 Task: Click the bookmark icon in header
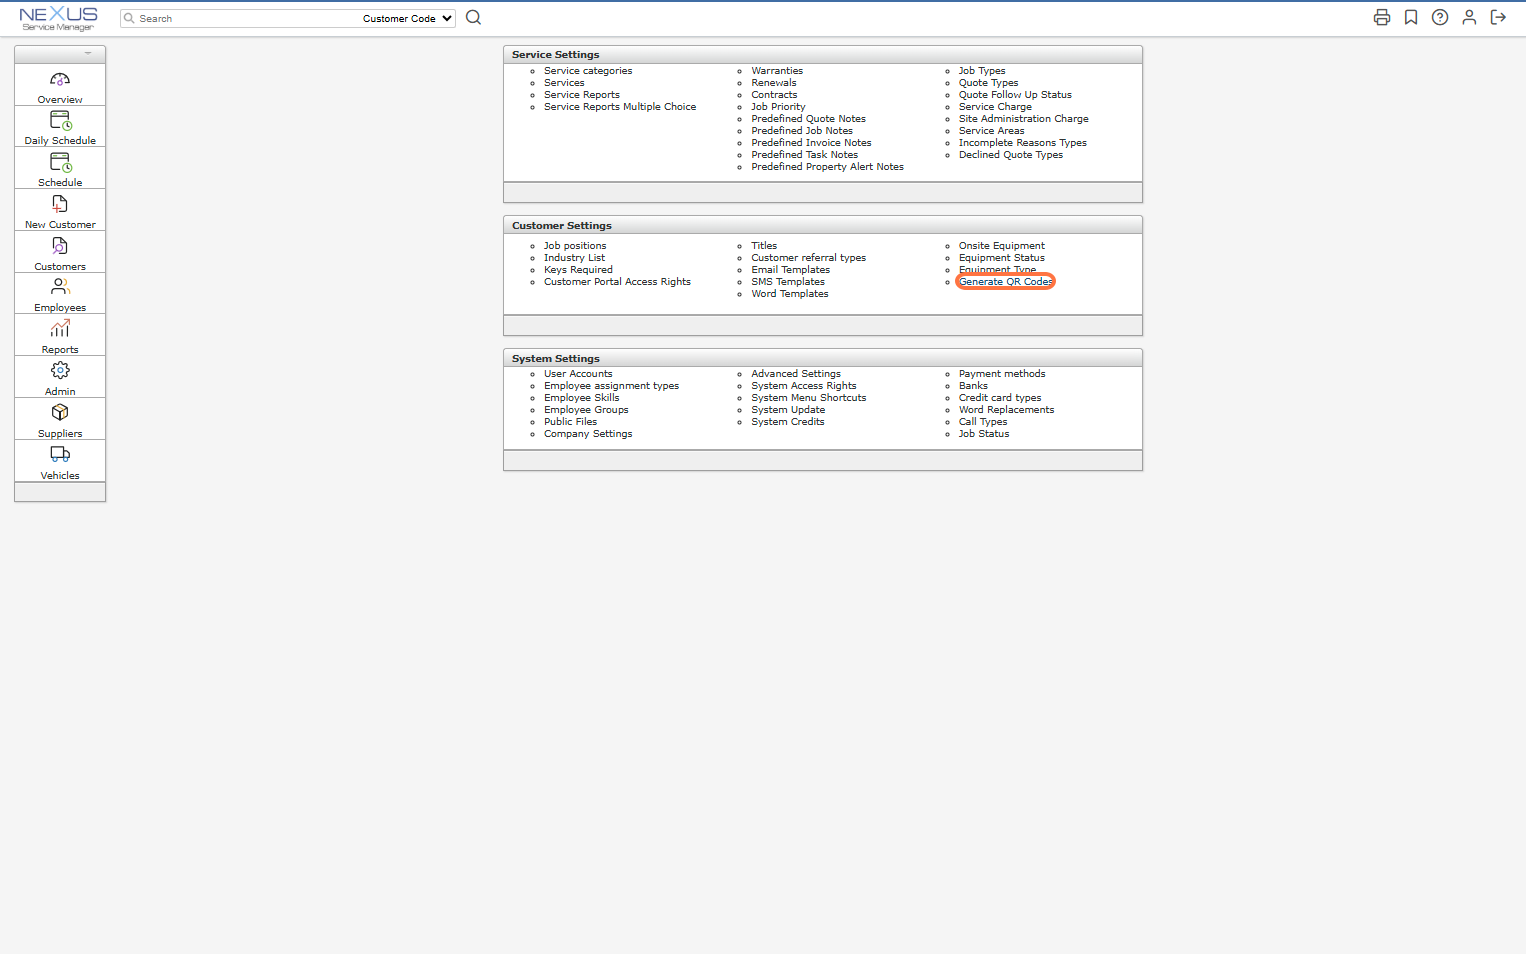[x=1411, y=17]
